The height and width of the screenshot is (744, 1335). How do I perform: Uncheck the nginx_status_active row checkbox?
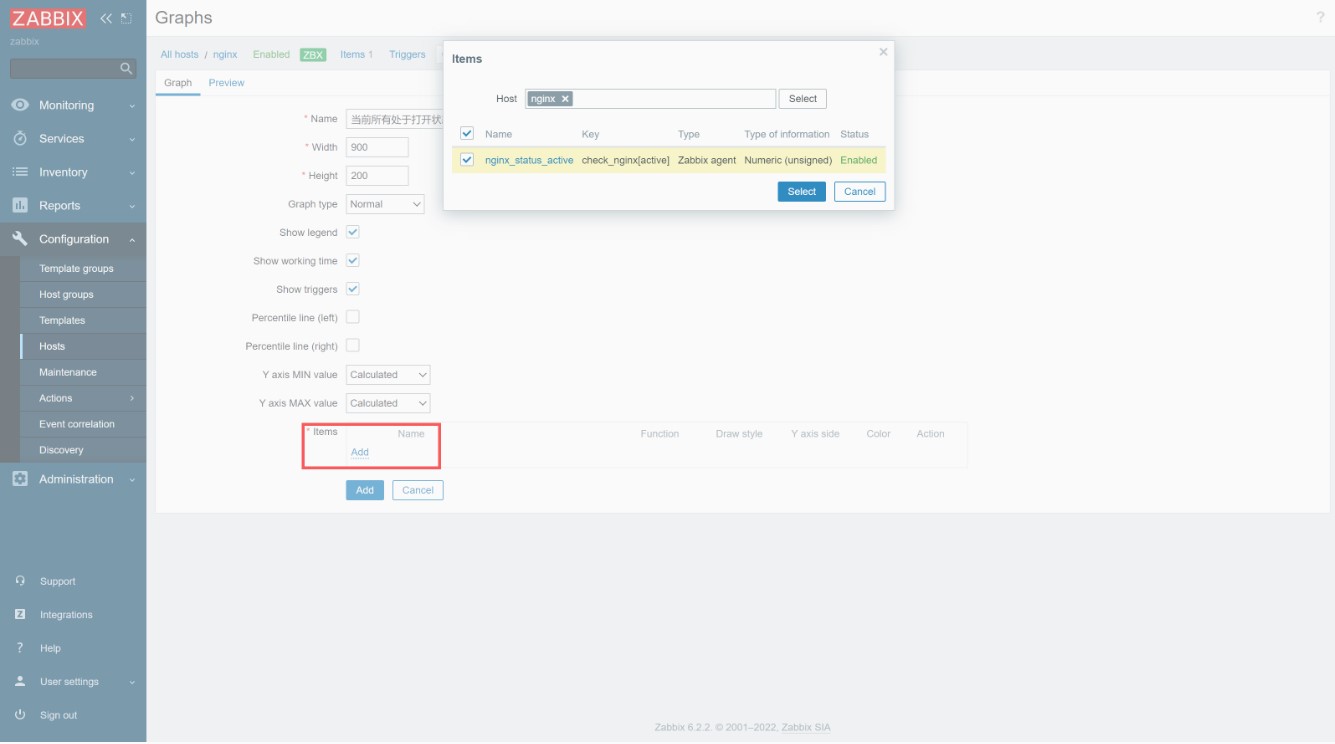[466, 159]
